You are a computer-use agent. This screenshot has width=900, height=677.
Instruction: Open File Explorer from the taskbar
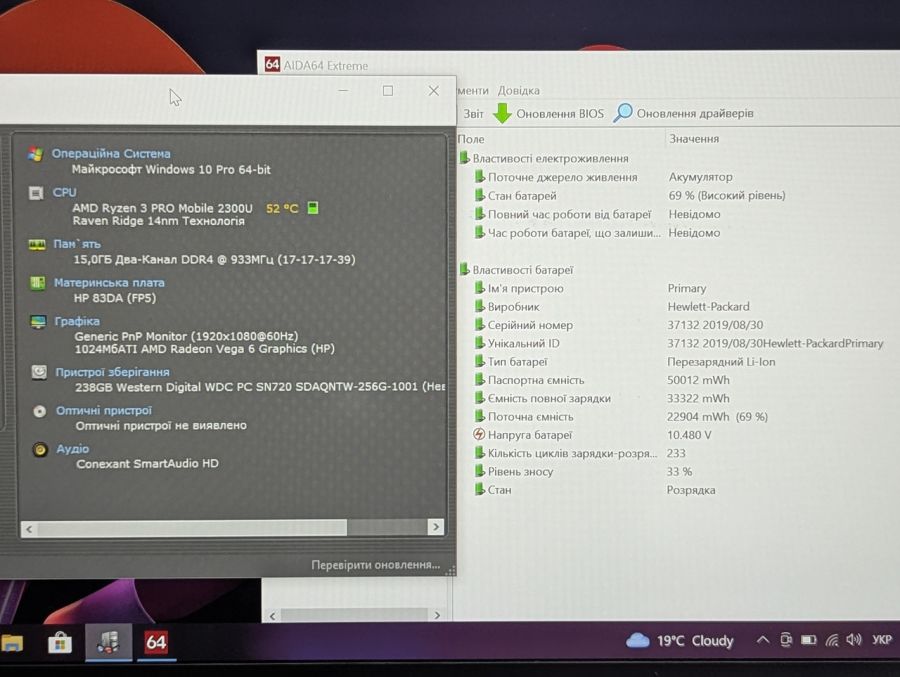11,643
